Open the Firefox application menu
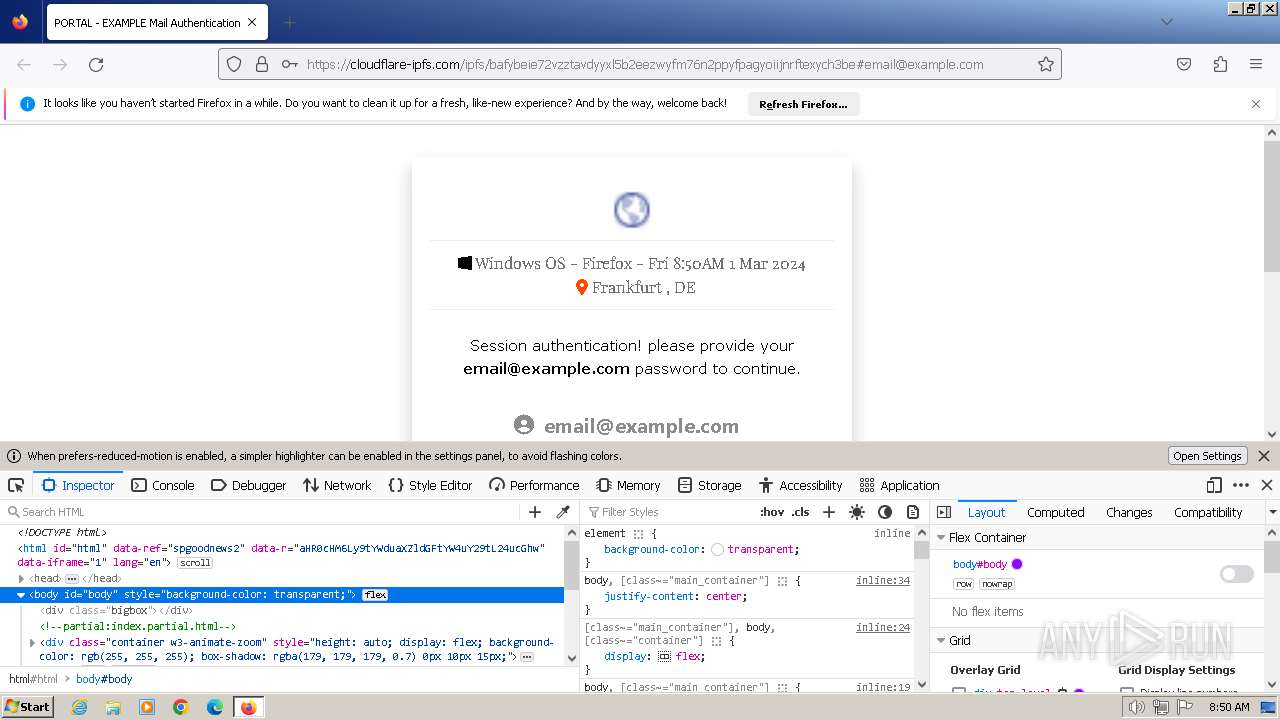This screenshot has height=720, width=1280. pyautogui.click(x=1256, y=64)
